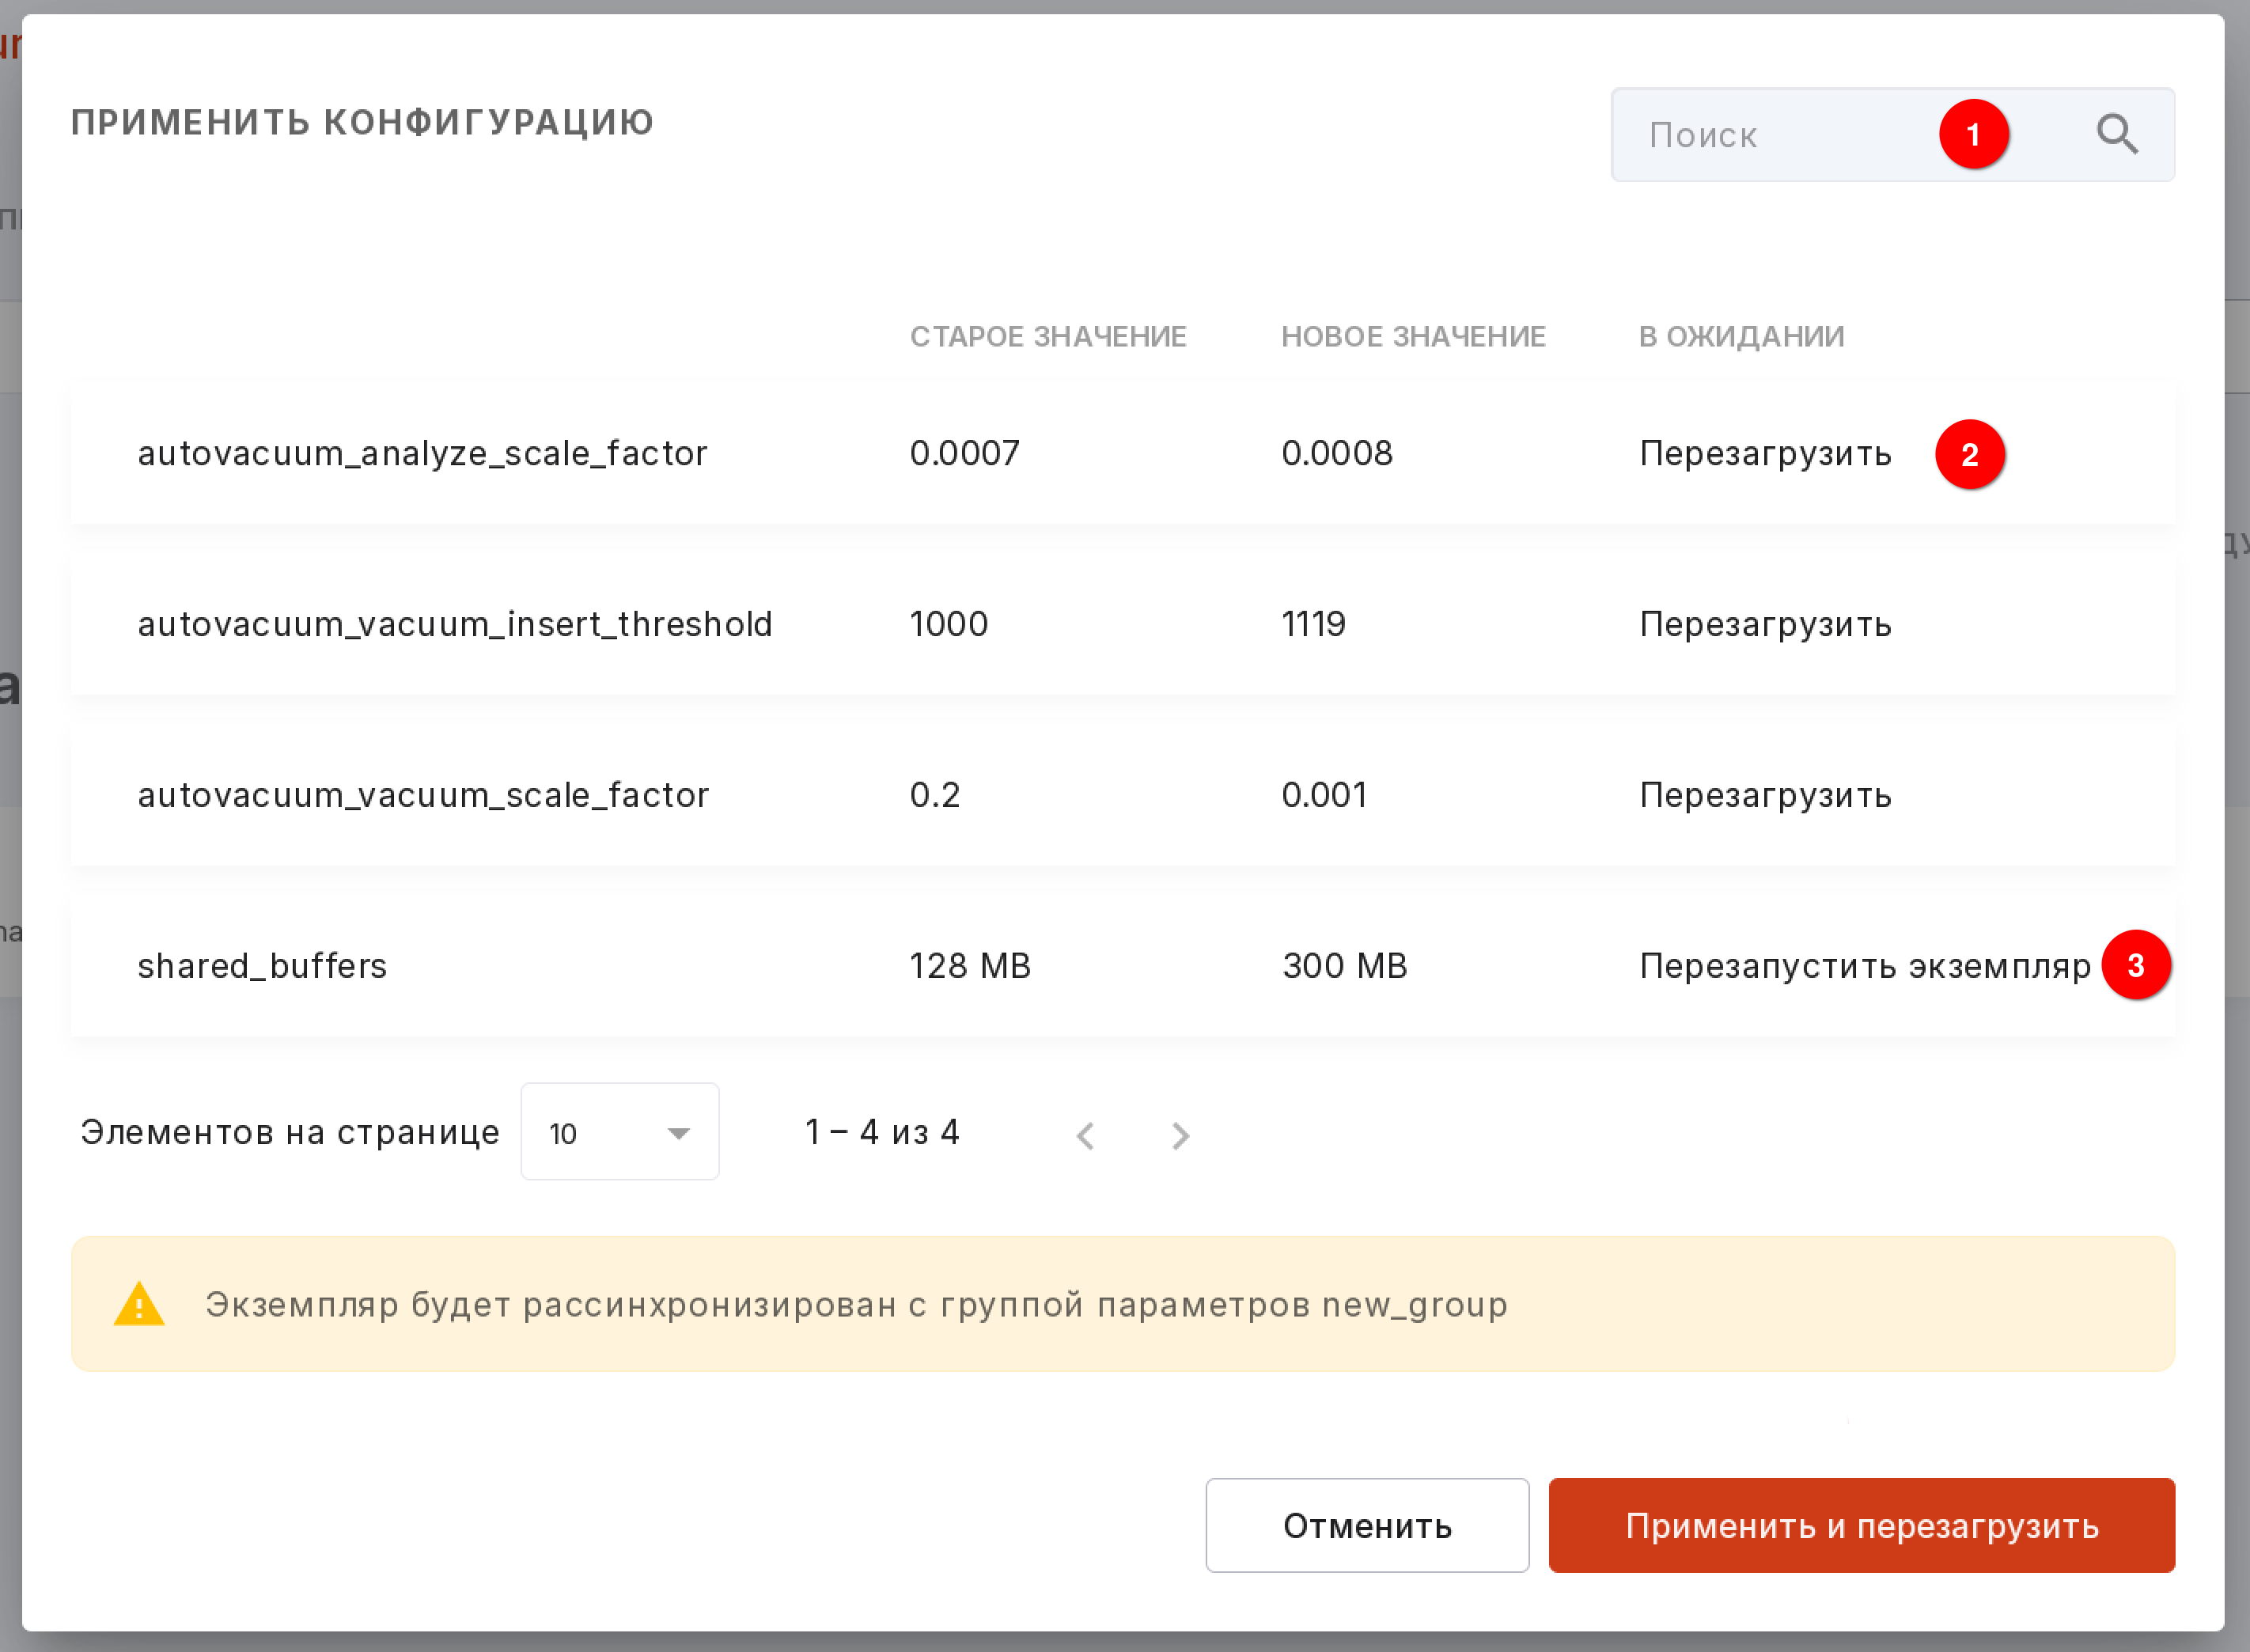
Task: Click old value 1000
Action: click(948, 624)
